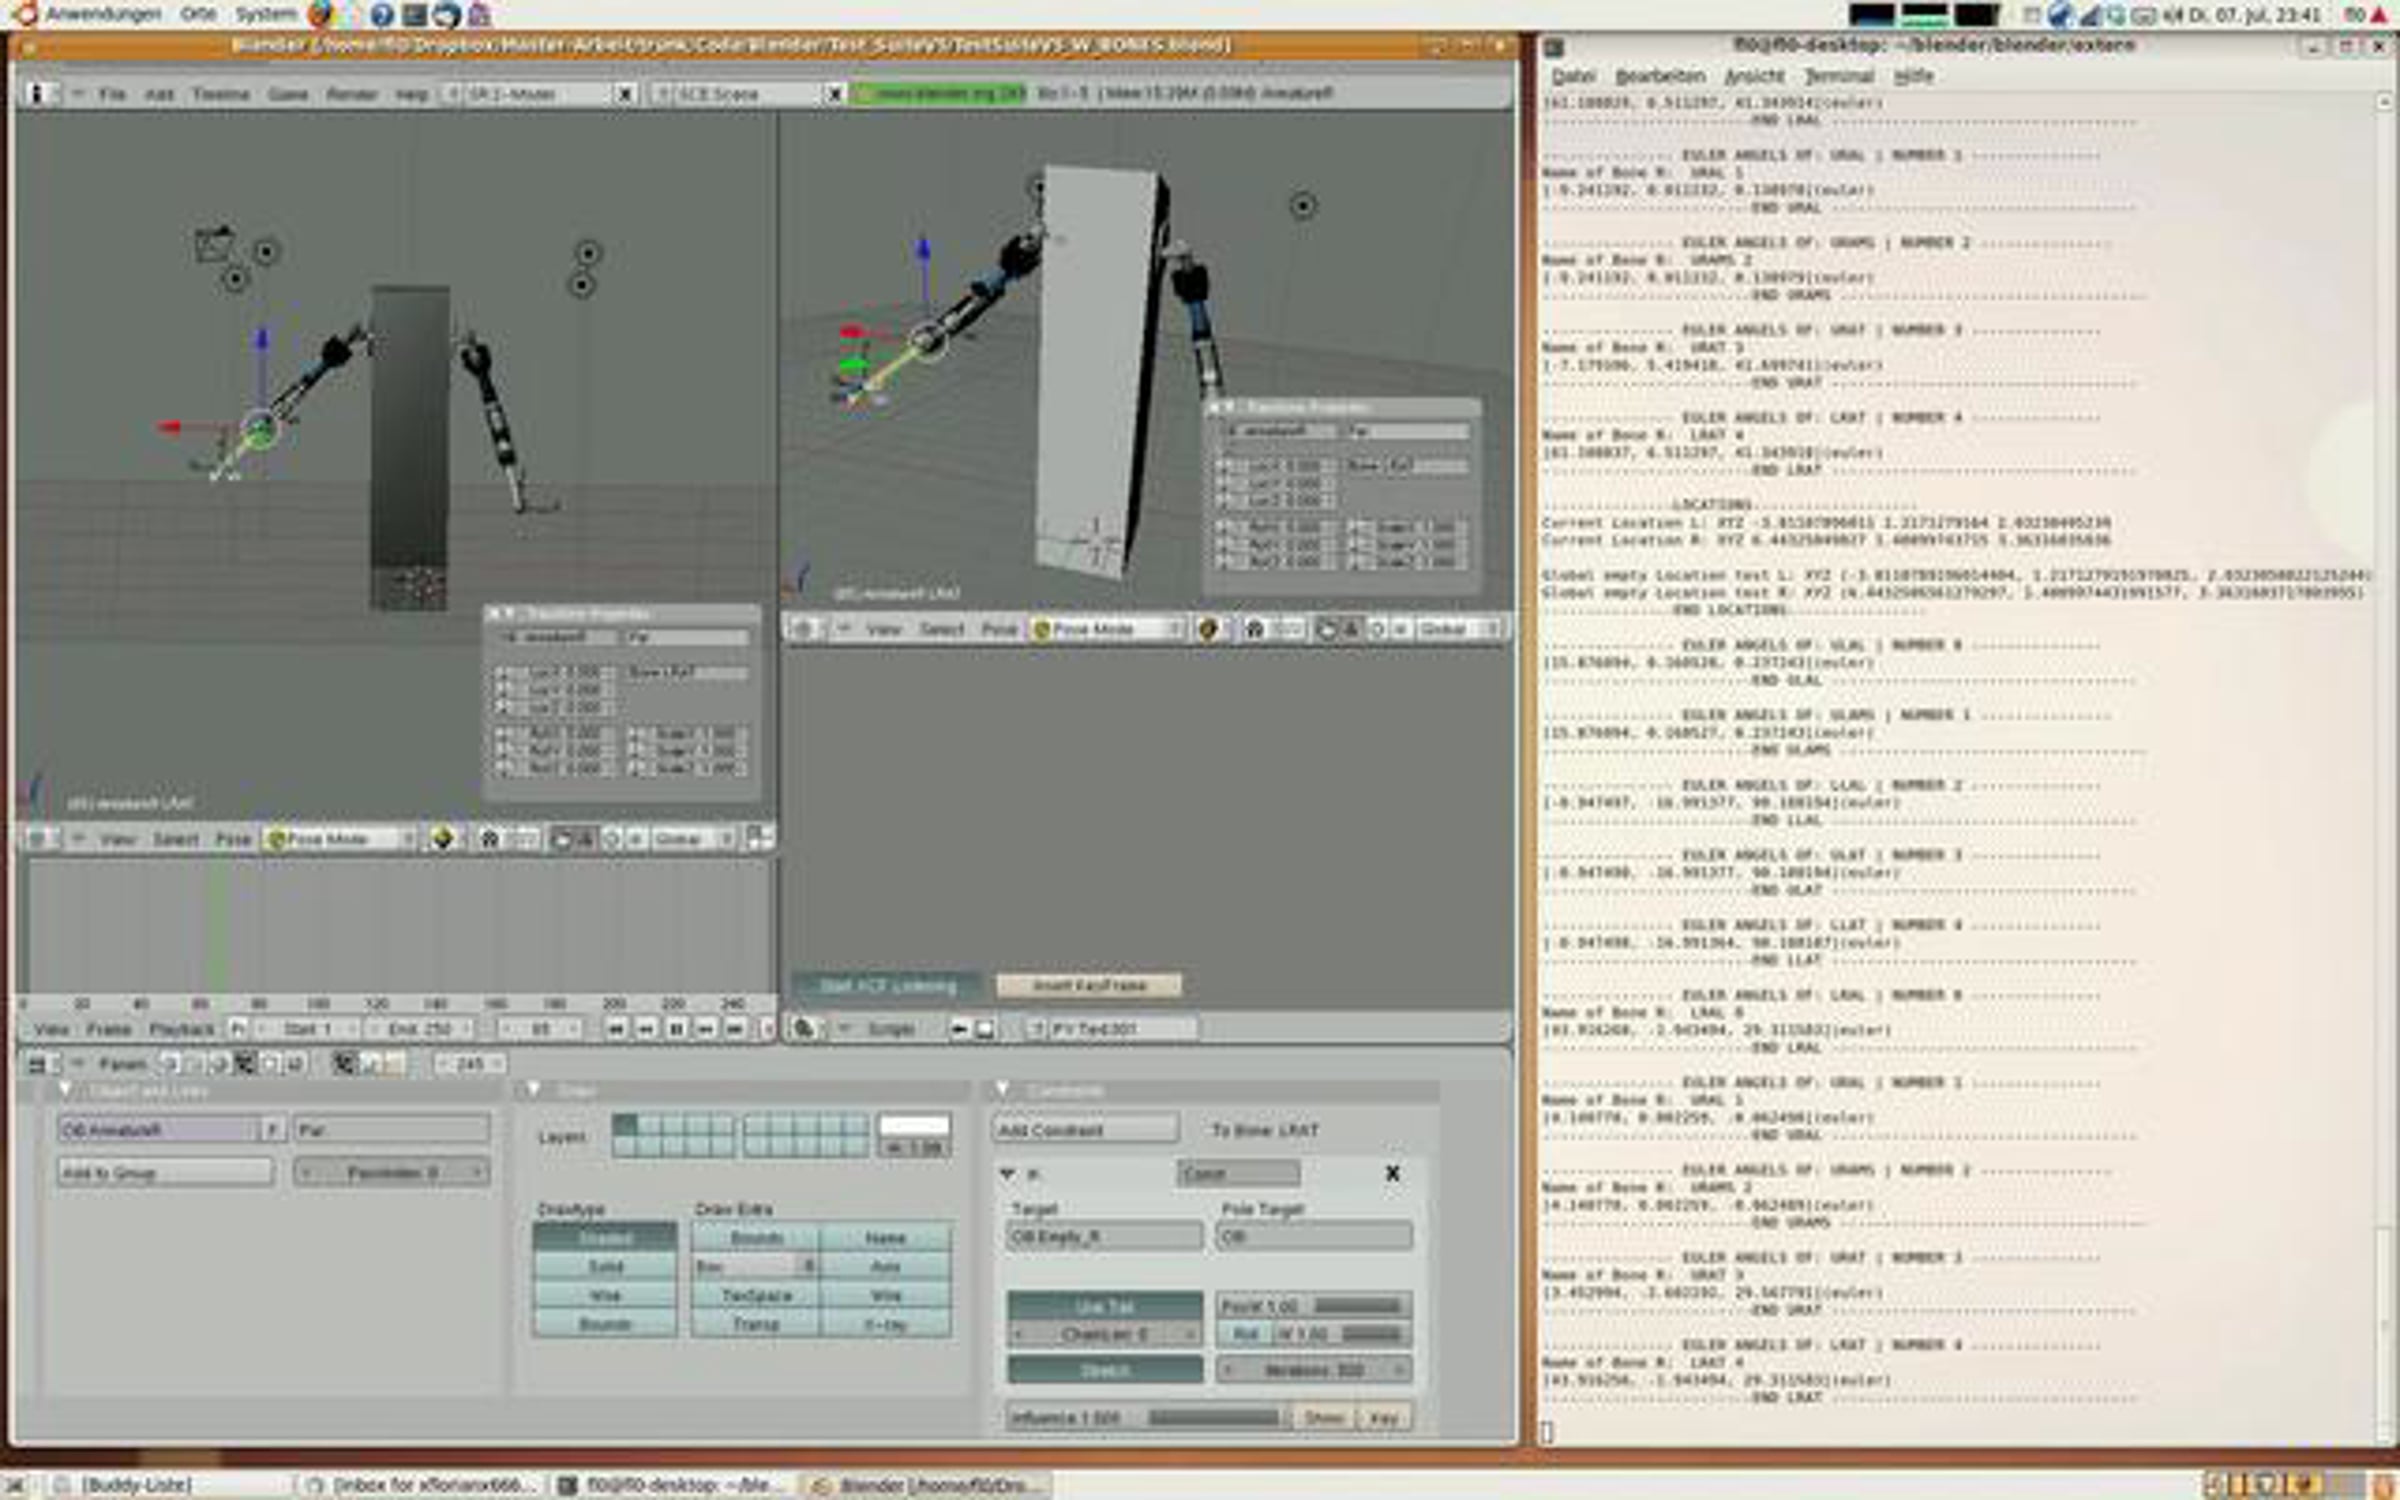Screen dimensions: 2400x1500
Task: Click Add Constraint button
Action: (1086, 1130)
